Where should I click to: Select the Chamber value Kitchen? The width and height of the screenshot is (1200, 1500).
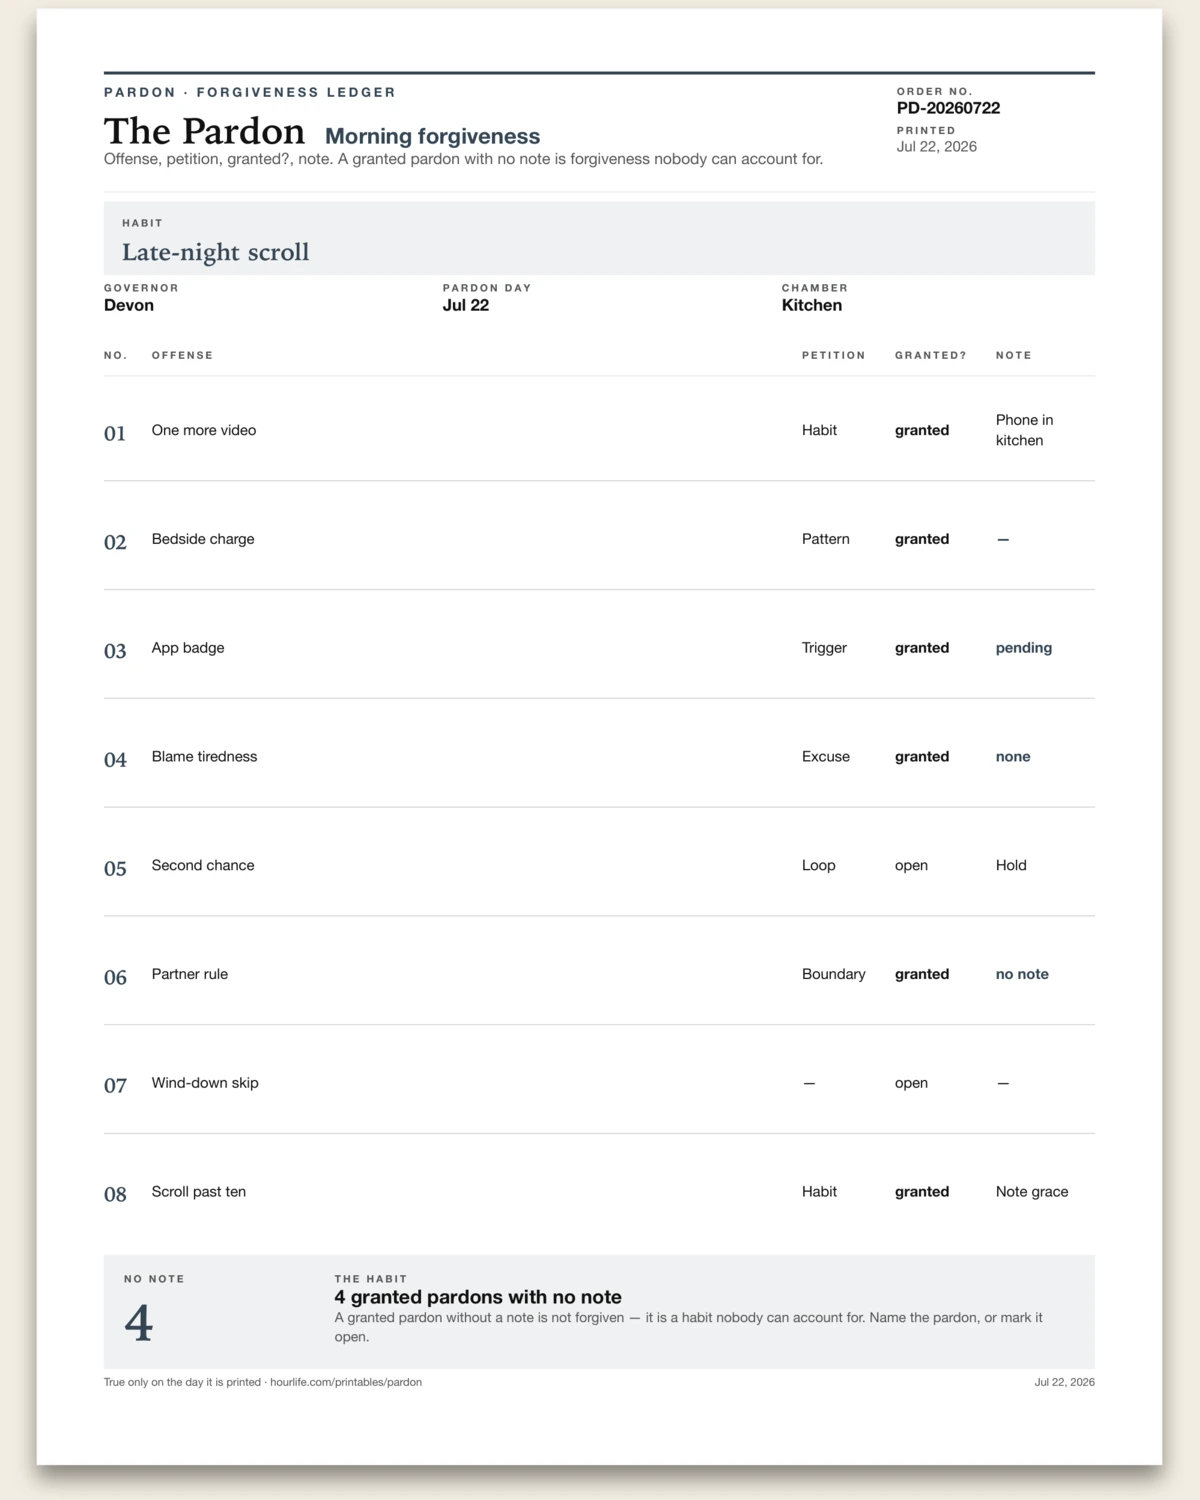(812, 305)
